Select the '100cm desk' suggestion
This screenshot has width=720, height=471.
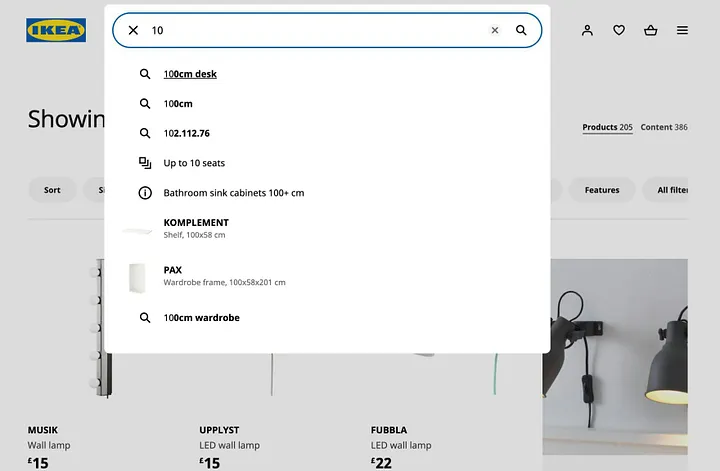(190, 74)
